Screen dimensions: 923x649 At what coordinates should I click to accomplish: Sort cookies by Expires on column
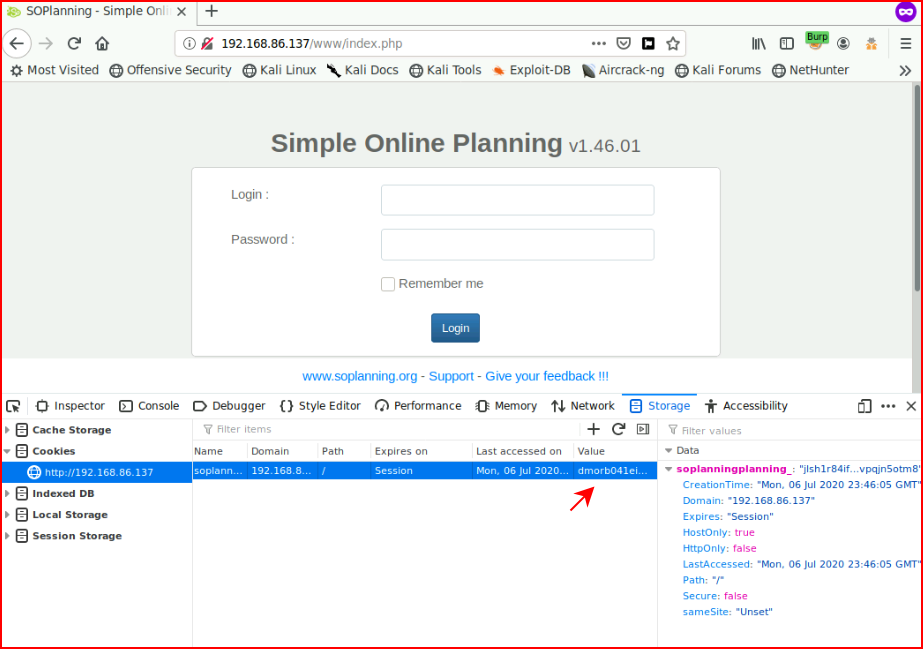click(x=421, y=451)
